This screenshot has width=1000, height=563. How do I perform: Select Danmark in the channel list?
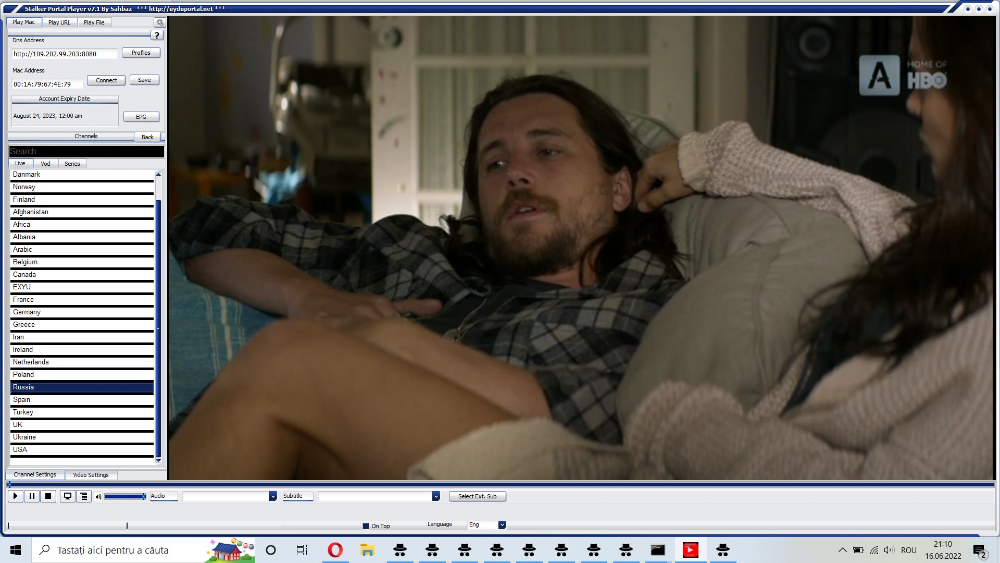point(82,175)
